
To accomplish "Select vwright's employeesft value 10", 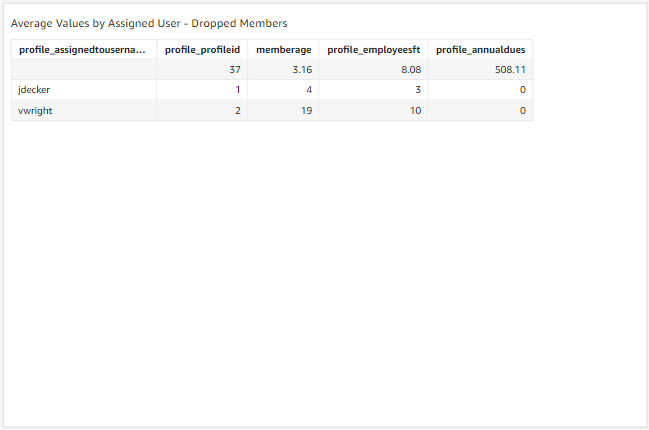I will pyautogui.click(x=373, y=111).
